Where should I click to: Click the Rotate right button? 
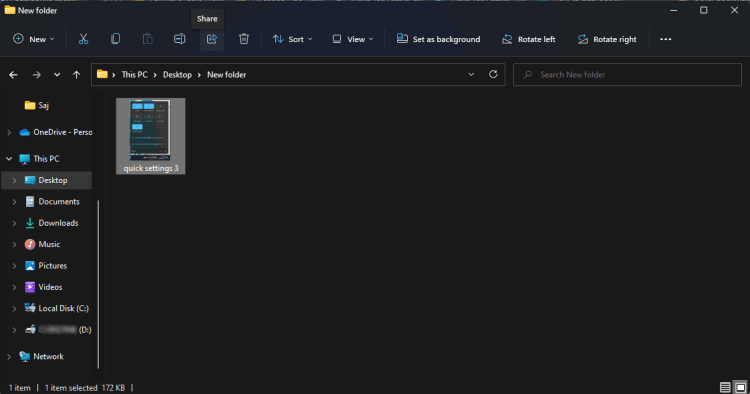coord(607,39)
